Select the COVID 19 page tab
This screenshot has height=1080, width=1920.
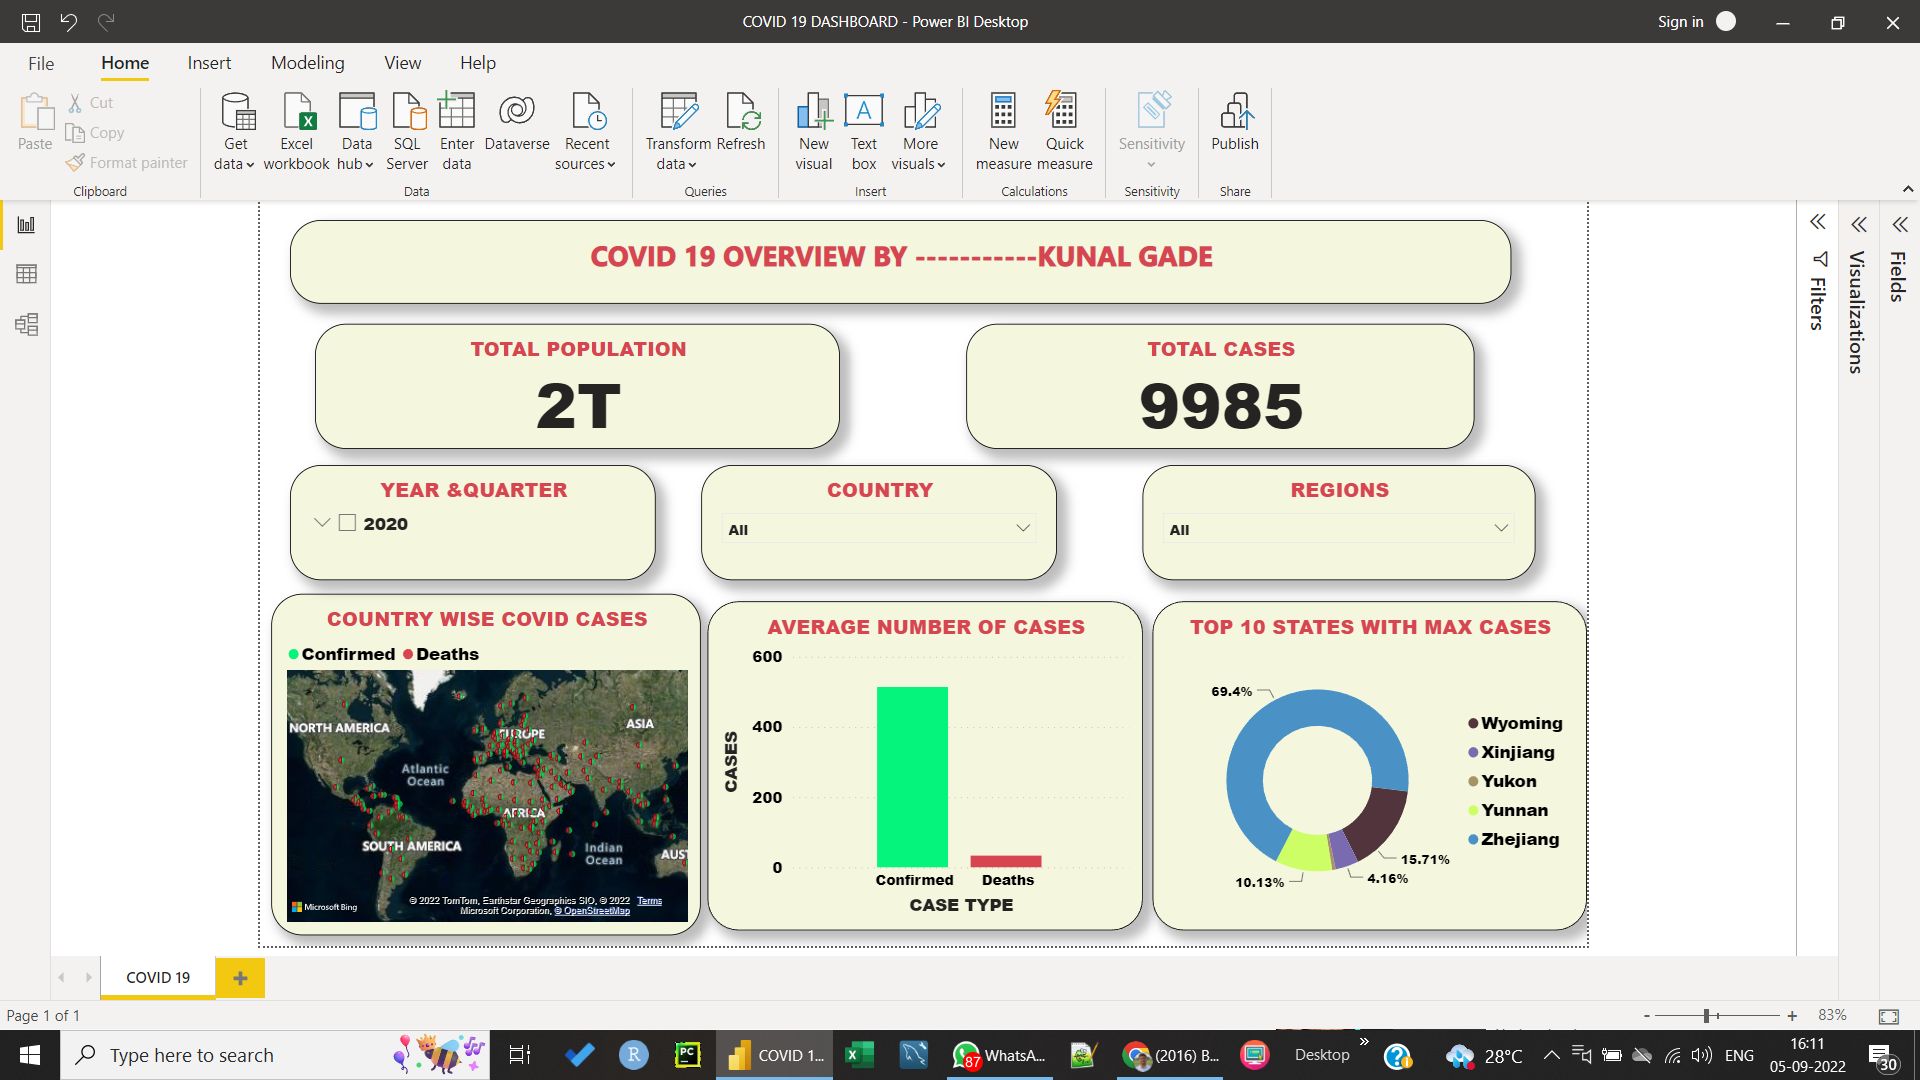156,977
